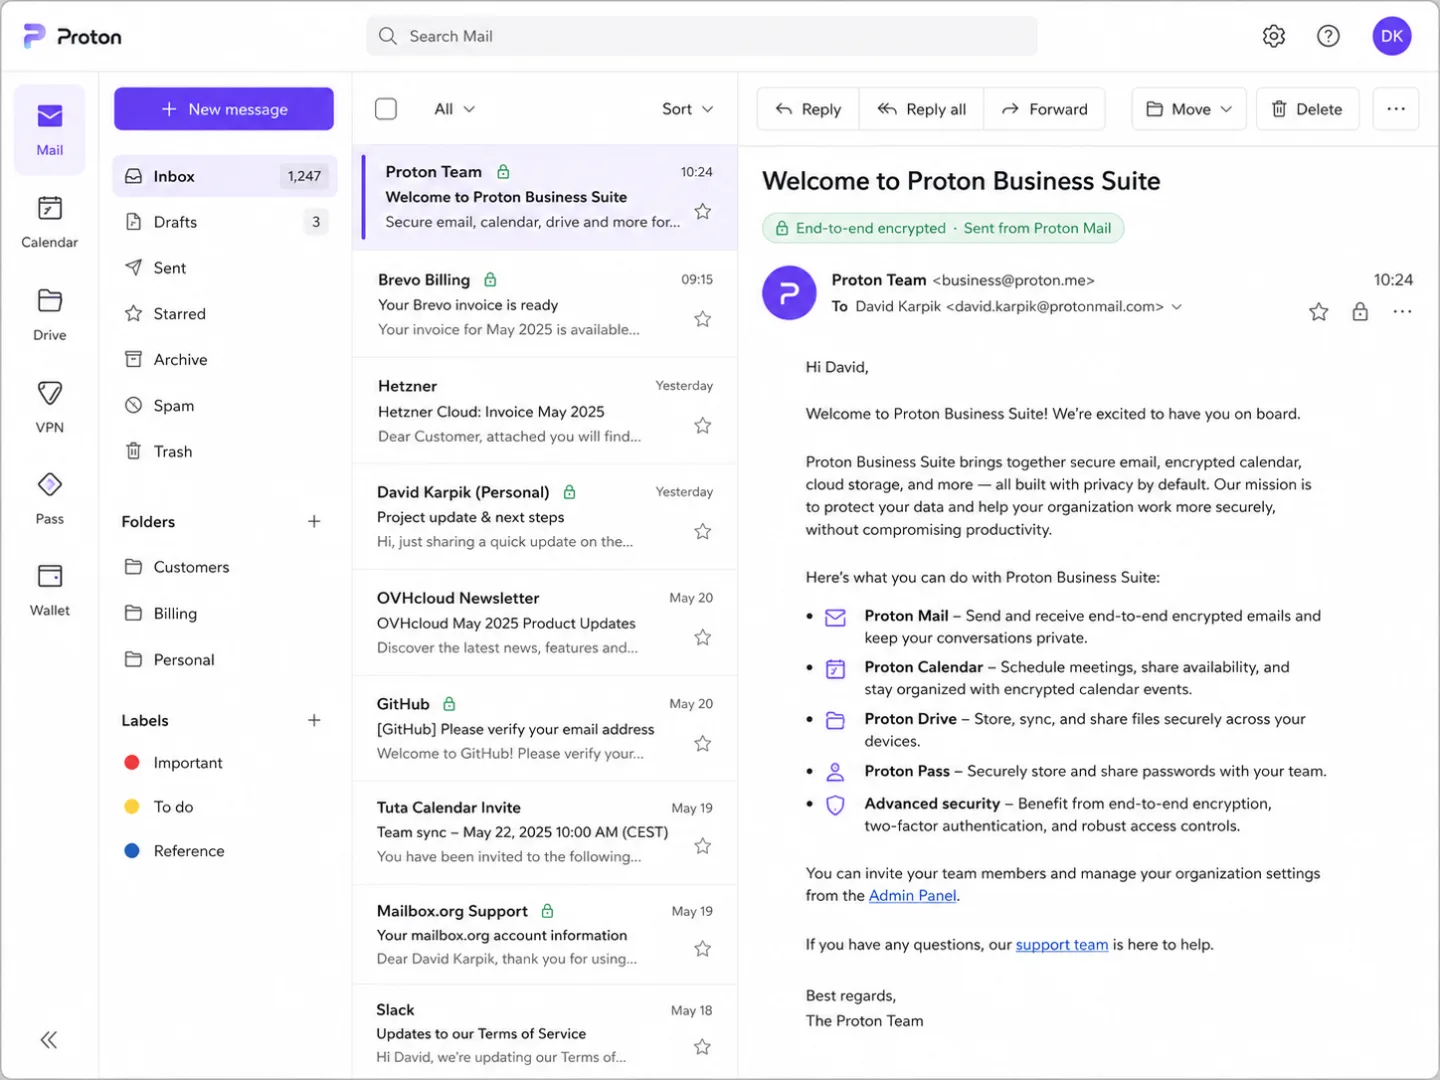Open toolbar more actions ellipsis
The width and height of the screenshot is (1440, 1080).
point(1396,109)
